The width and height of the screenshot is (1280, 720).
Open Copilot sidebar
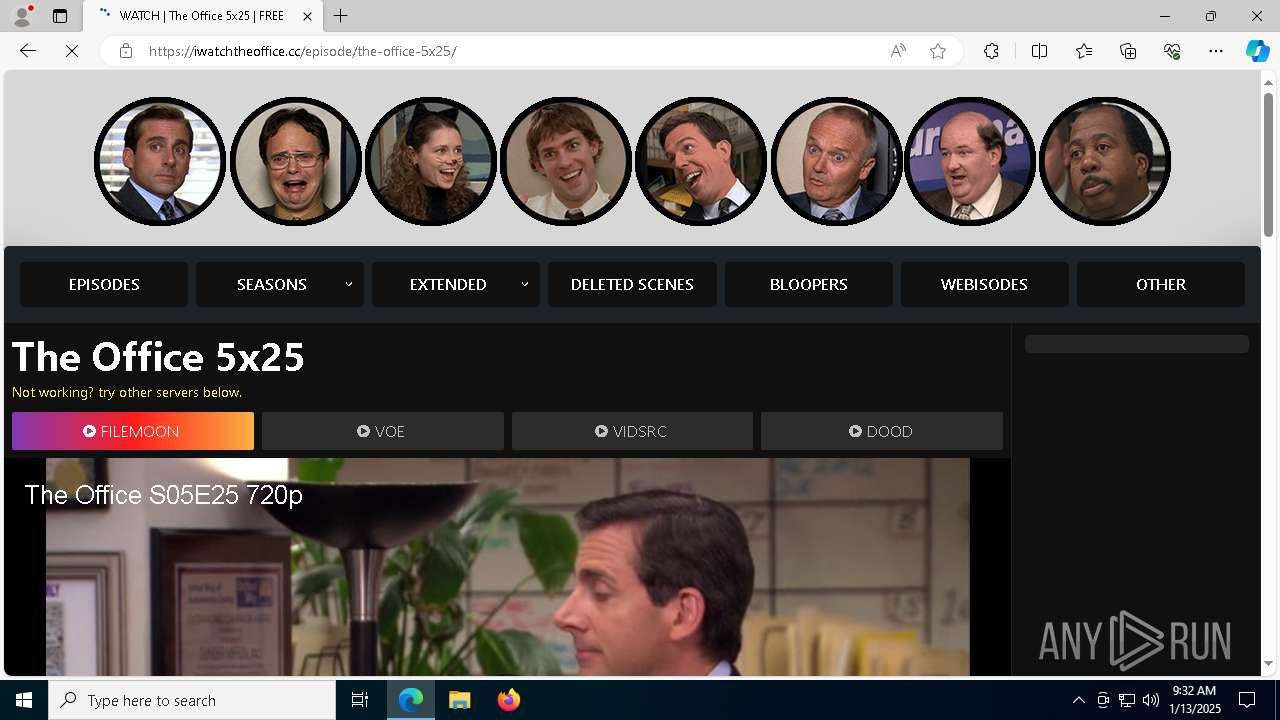[1257, 51]
